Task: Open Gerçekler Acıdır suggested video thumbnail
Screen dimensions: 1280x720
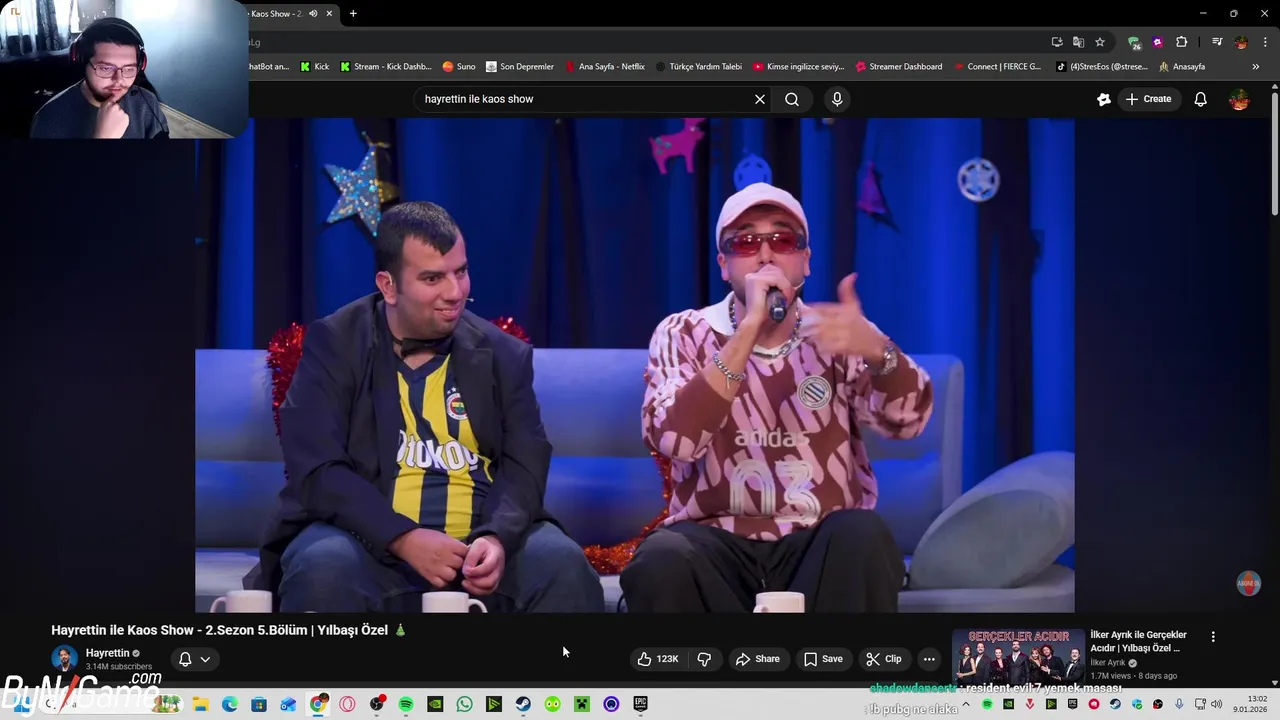Action: point(1018,656)
